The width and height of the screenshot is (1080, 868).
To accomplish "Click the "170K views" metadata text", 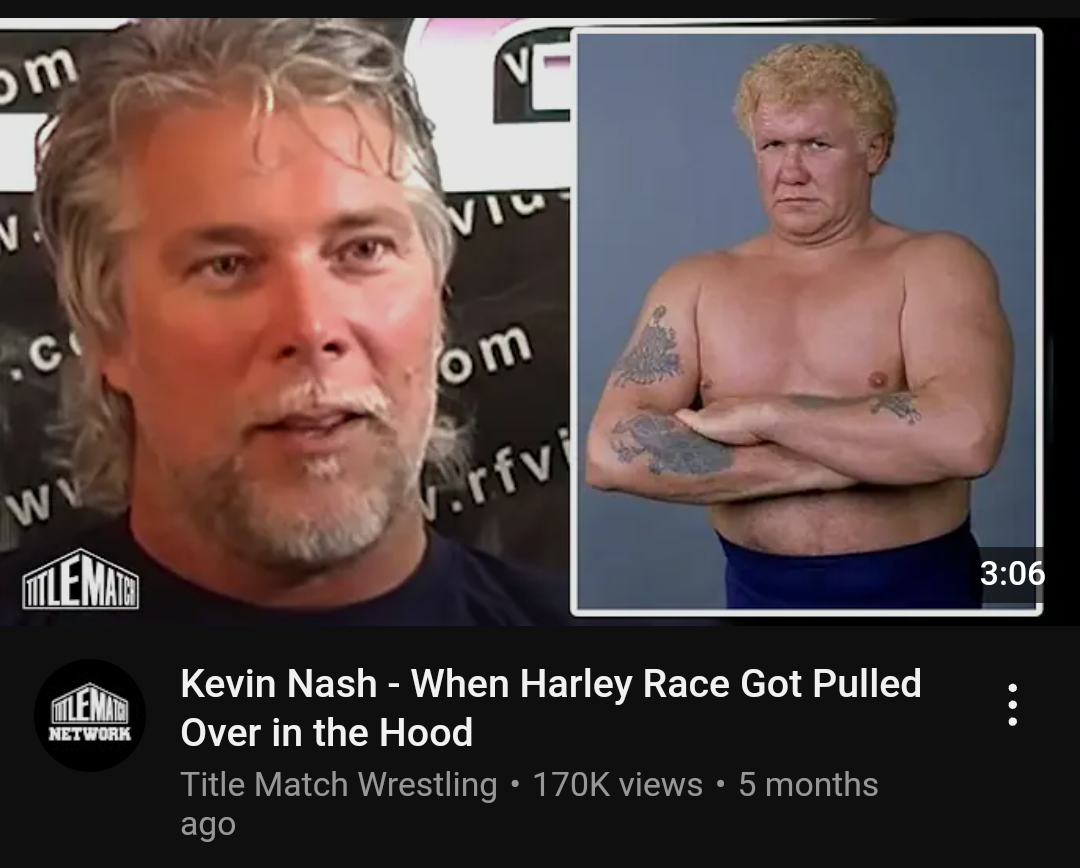I will [x=618, y=785].
